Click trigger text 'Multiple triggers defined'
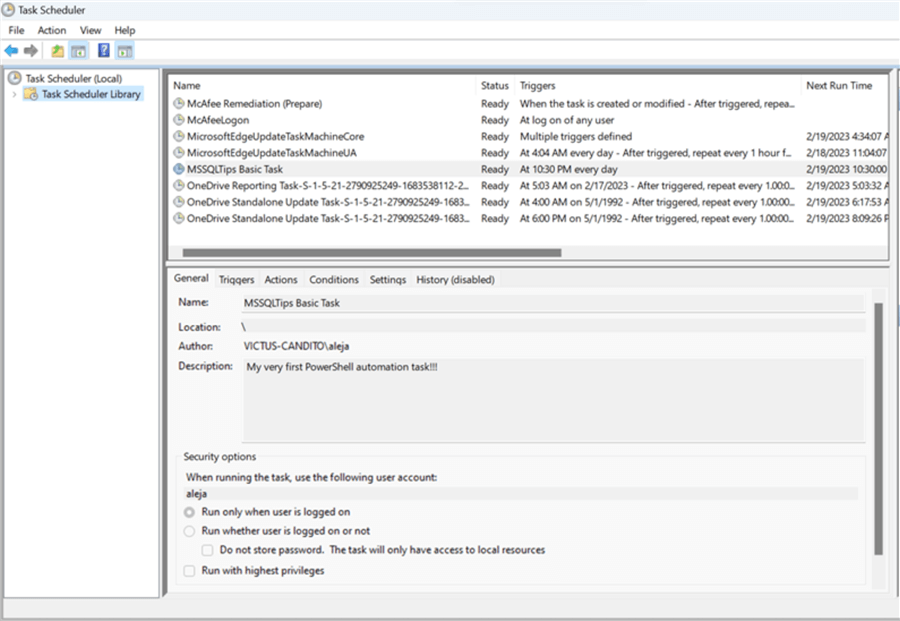The width and height of the screenshot is (900, 621). (576, 137)
